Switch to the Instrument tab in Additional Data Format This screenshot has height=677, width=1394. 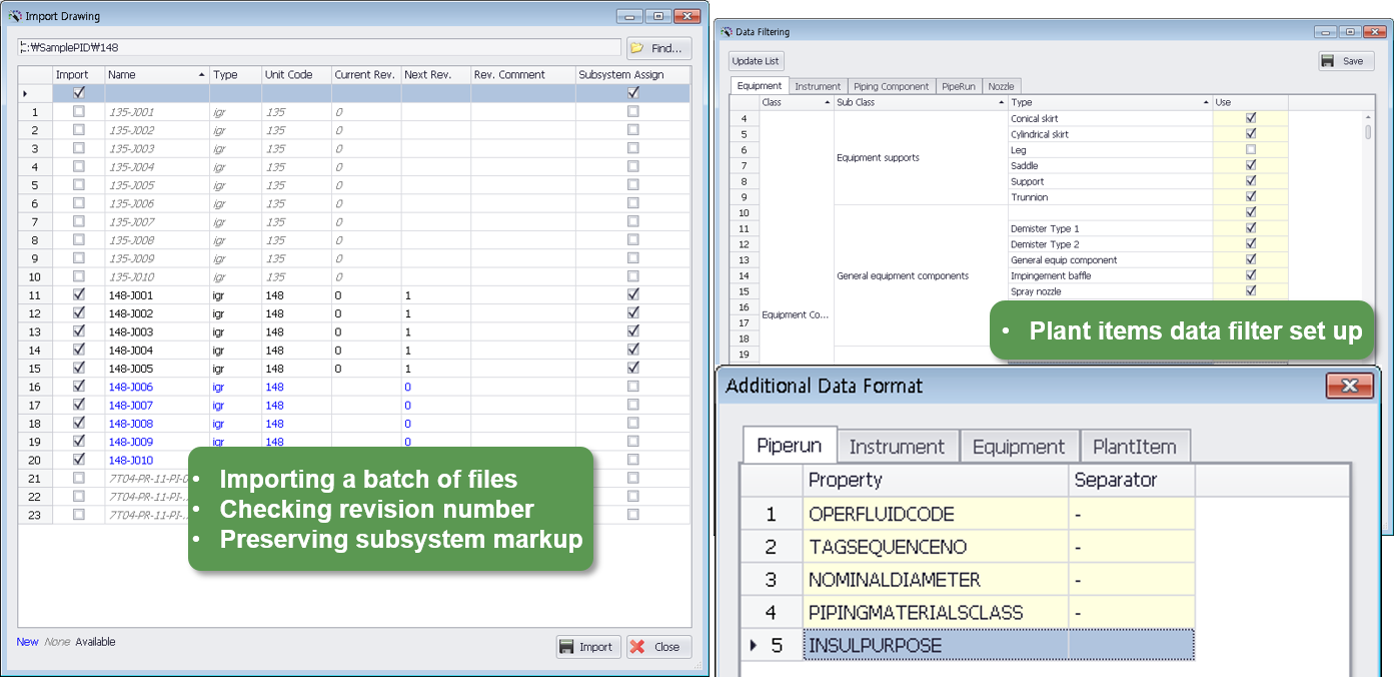click(x=897, y=444)
